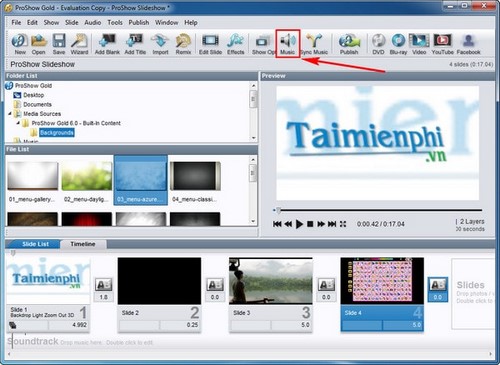Launch the Wizard toolbar icon
The width and height of the screenshot is (500, 365).
(79, 44)
